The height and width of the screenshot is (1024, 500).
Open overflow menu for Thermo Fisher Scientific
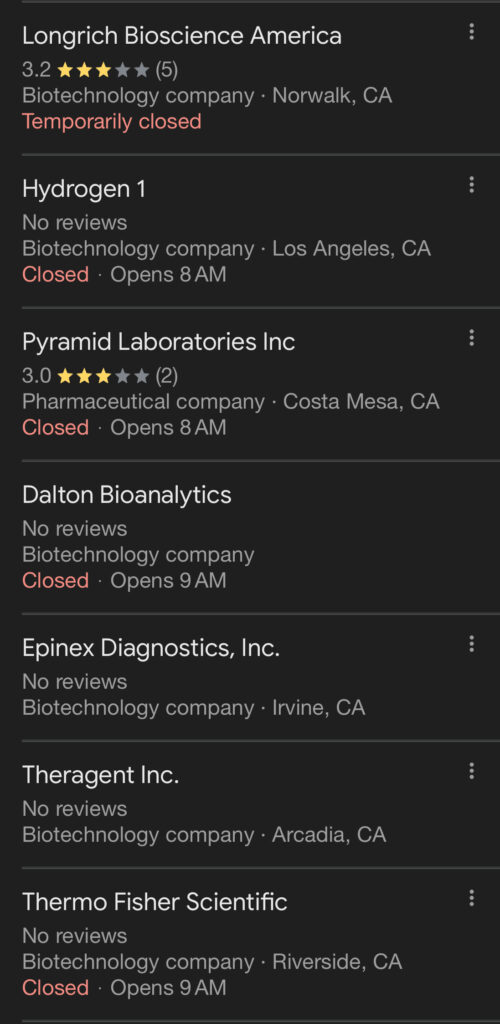click(471, 899)
